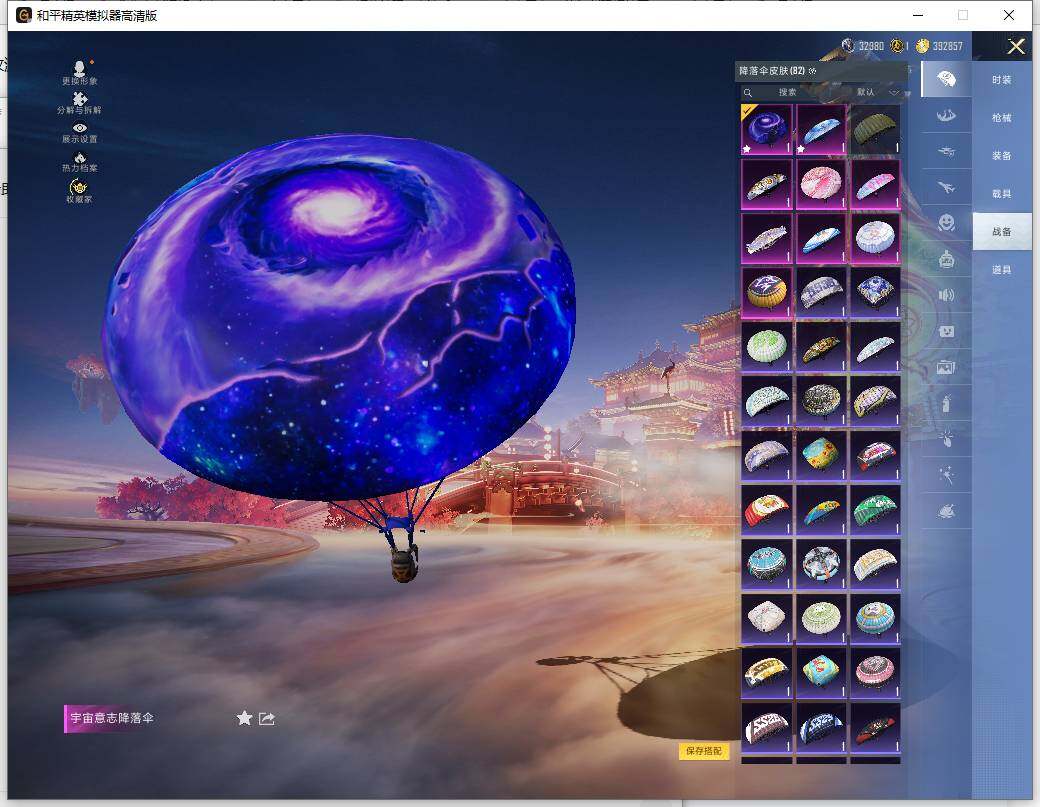Select the spray can category icon

click(946, 403)
